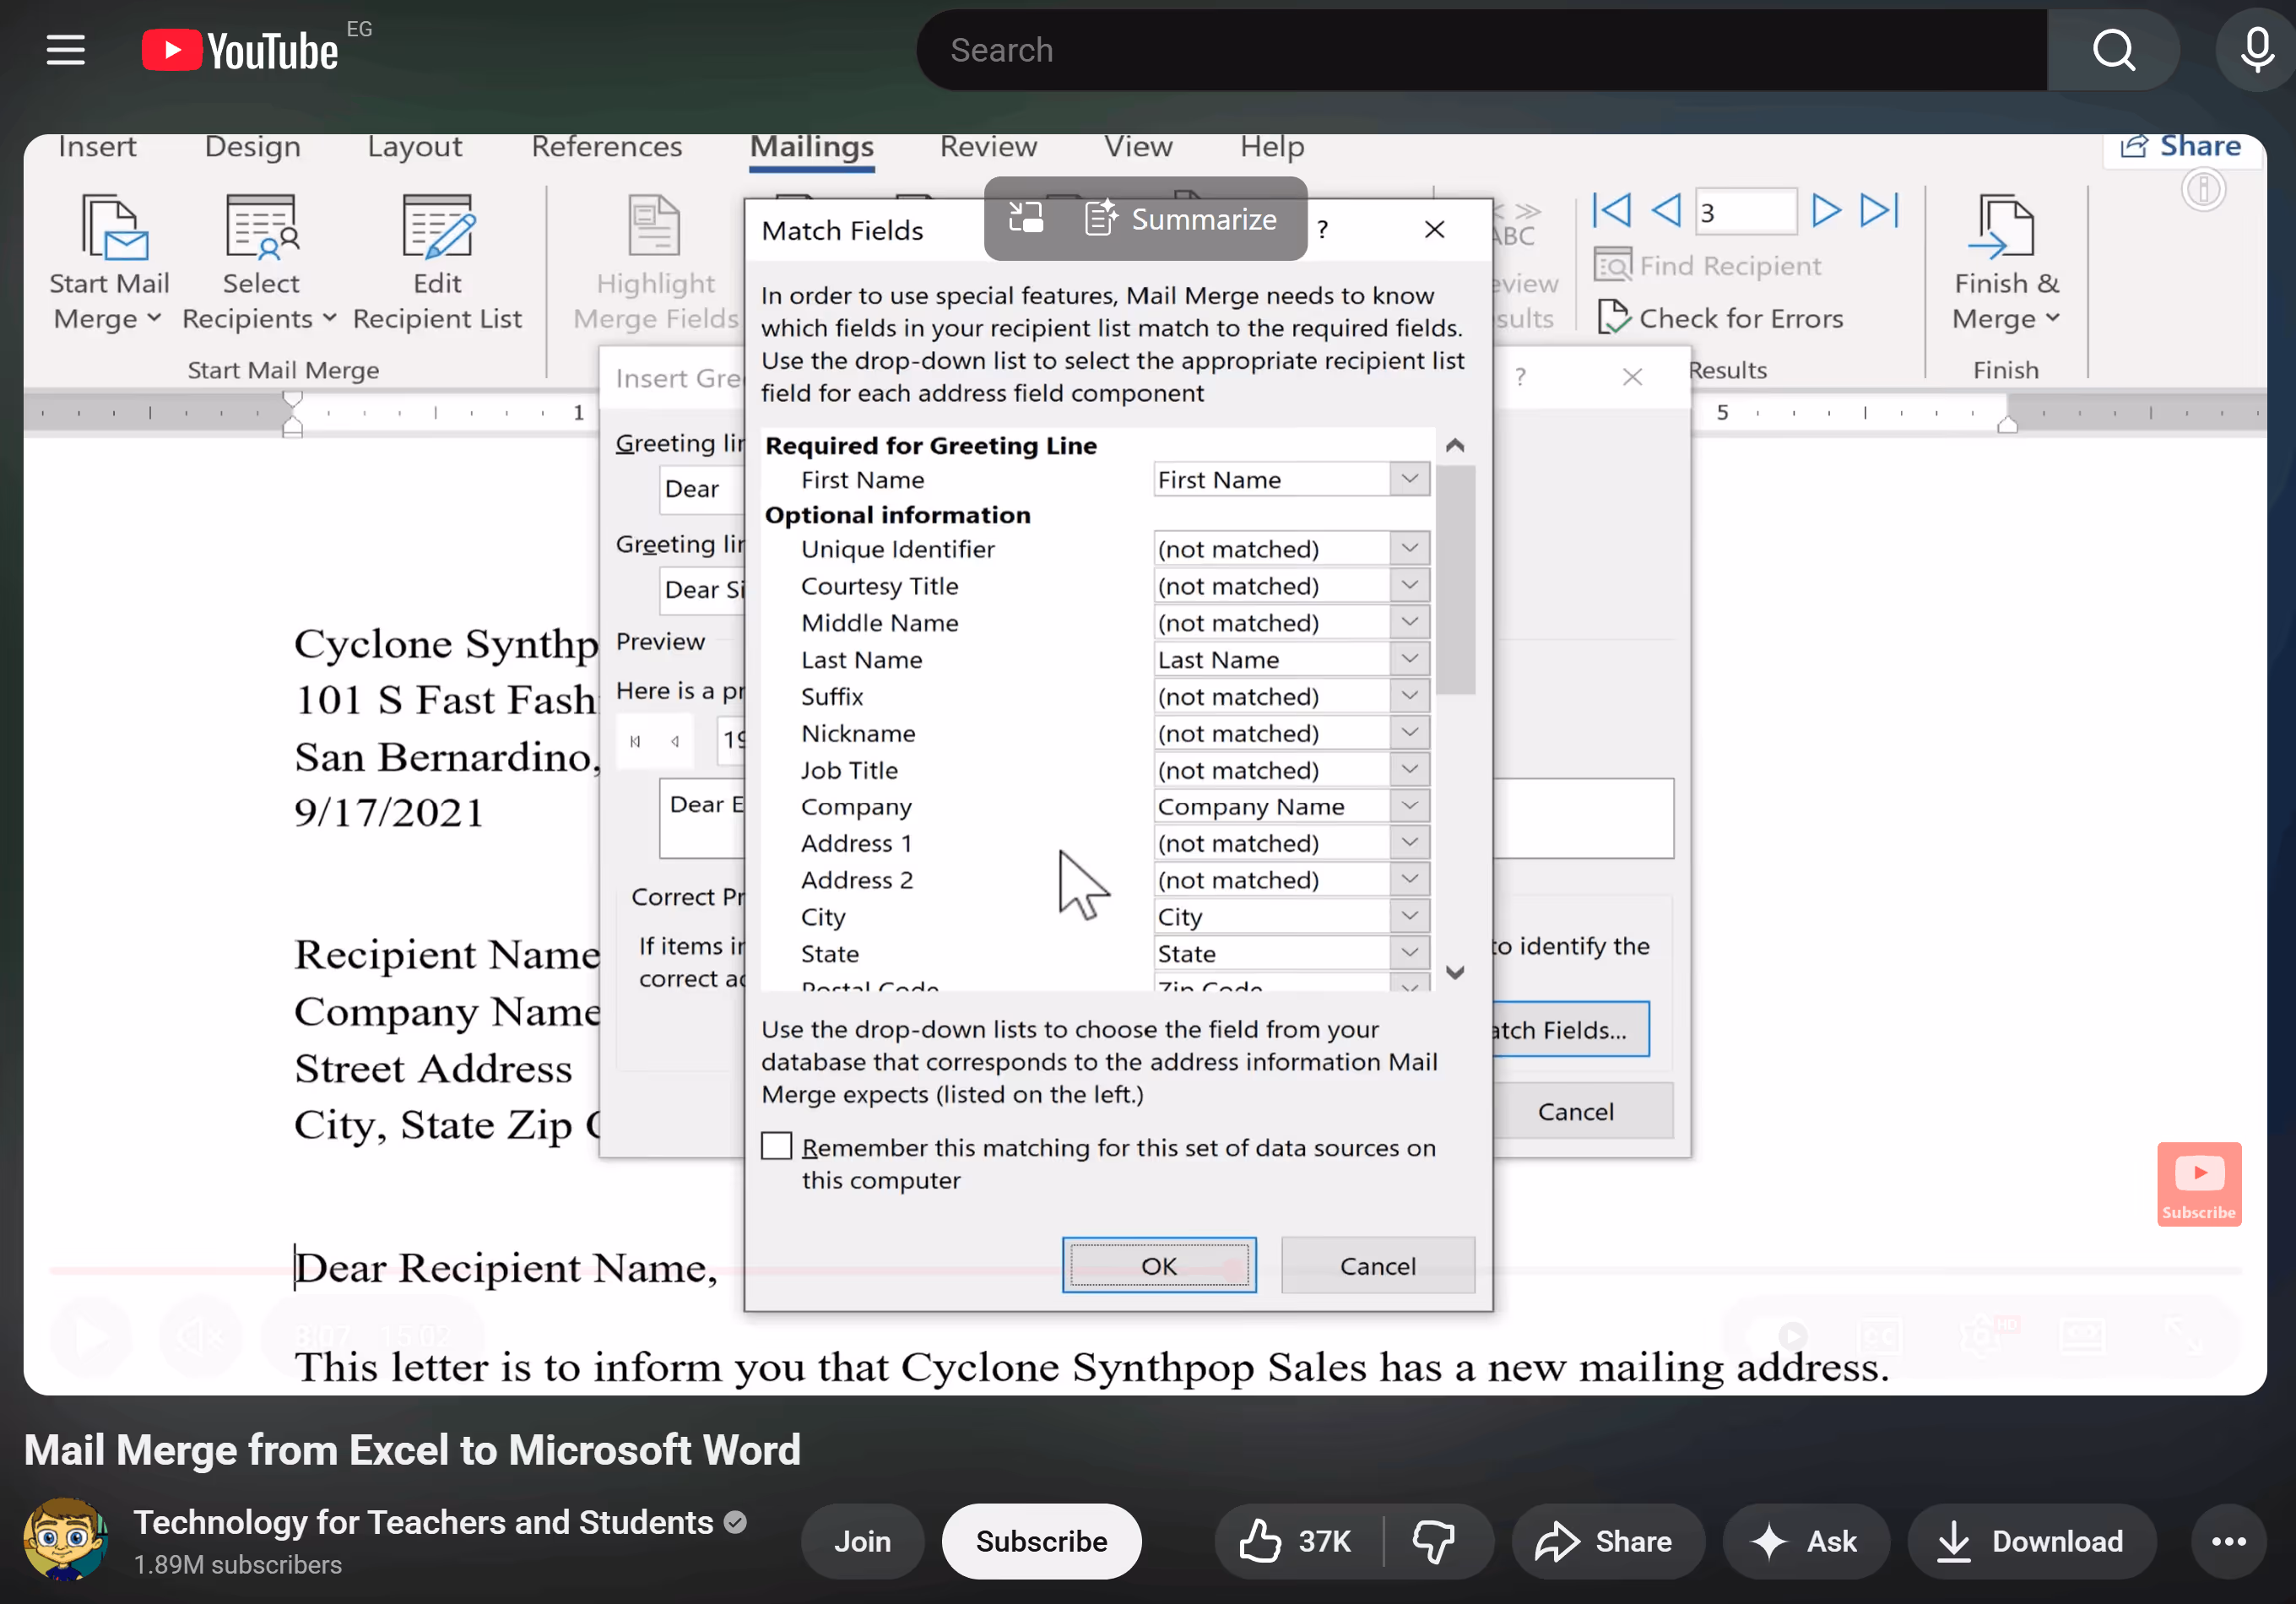Like the video with thumbs up
This screenshot has height=1604, width=2296.
tap(1296, 1541)
